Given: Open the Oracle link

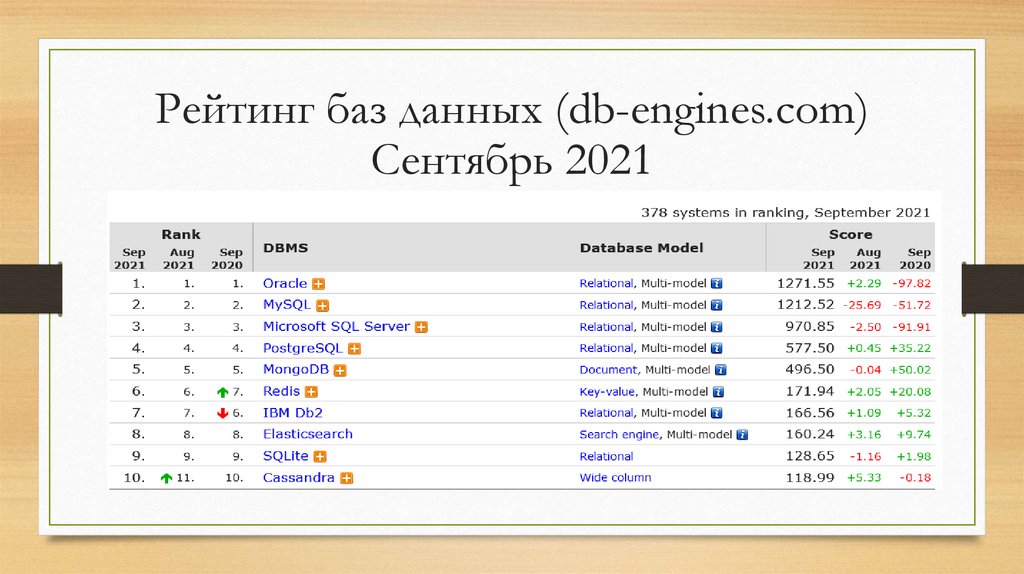Looking at the screenshot, I should point(285,283).
